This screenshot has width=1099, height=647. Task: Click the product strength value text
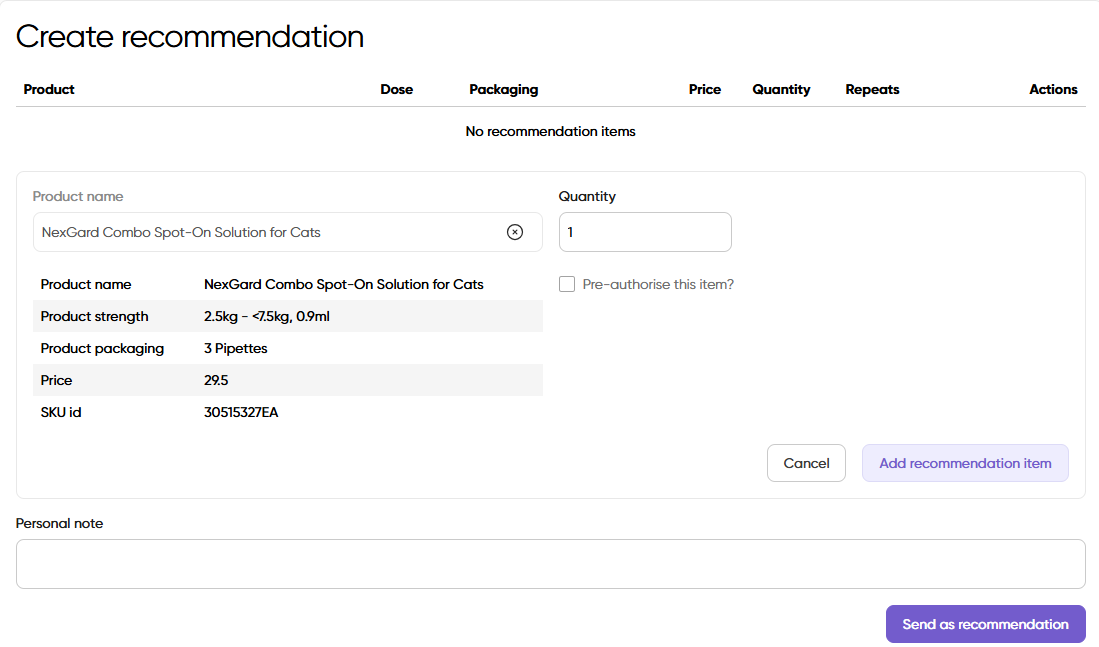click(x=267, y=316)
